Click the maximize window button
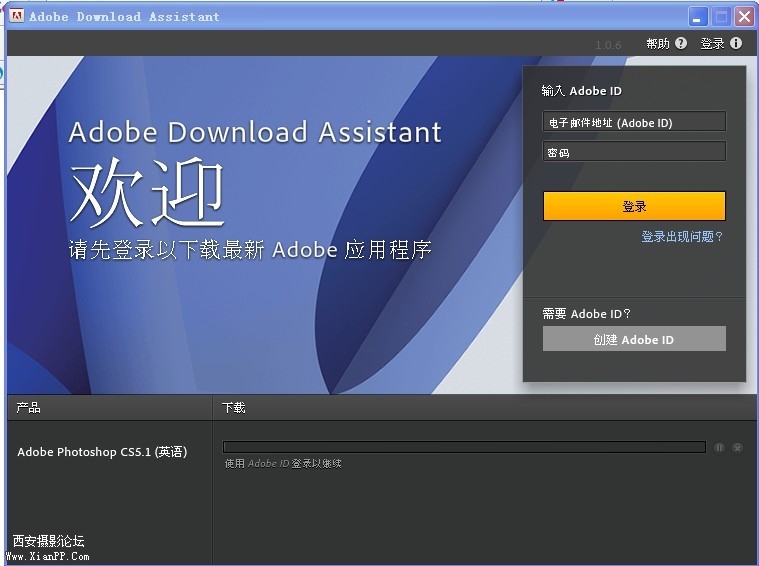The width and height of the screenshot is (759, 566). (721, 17)
